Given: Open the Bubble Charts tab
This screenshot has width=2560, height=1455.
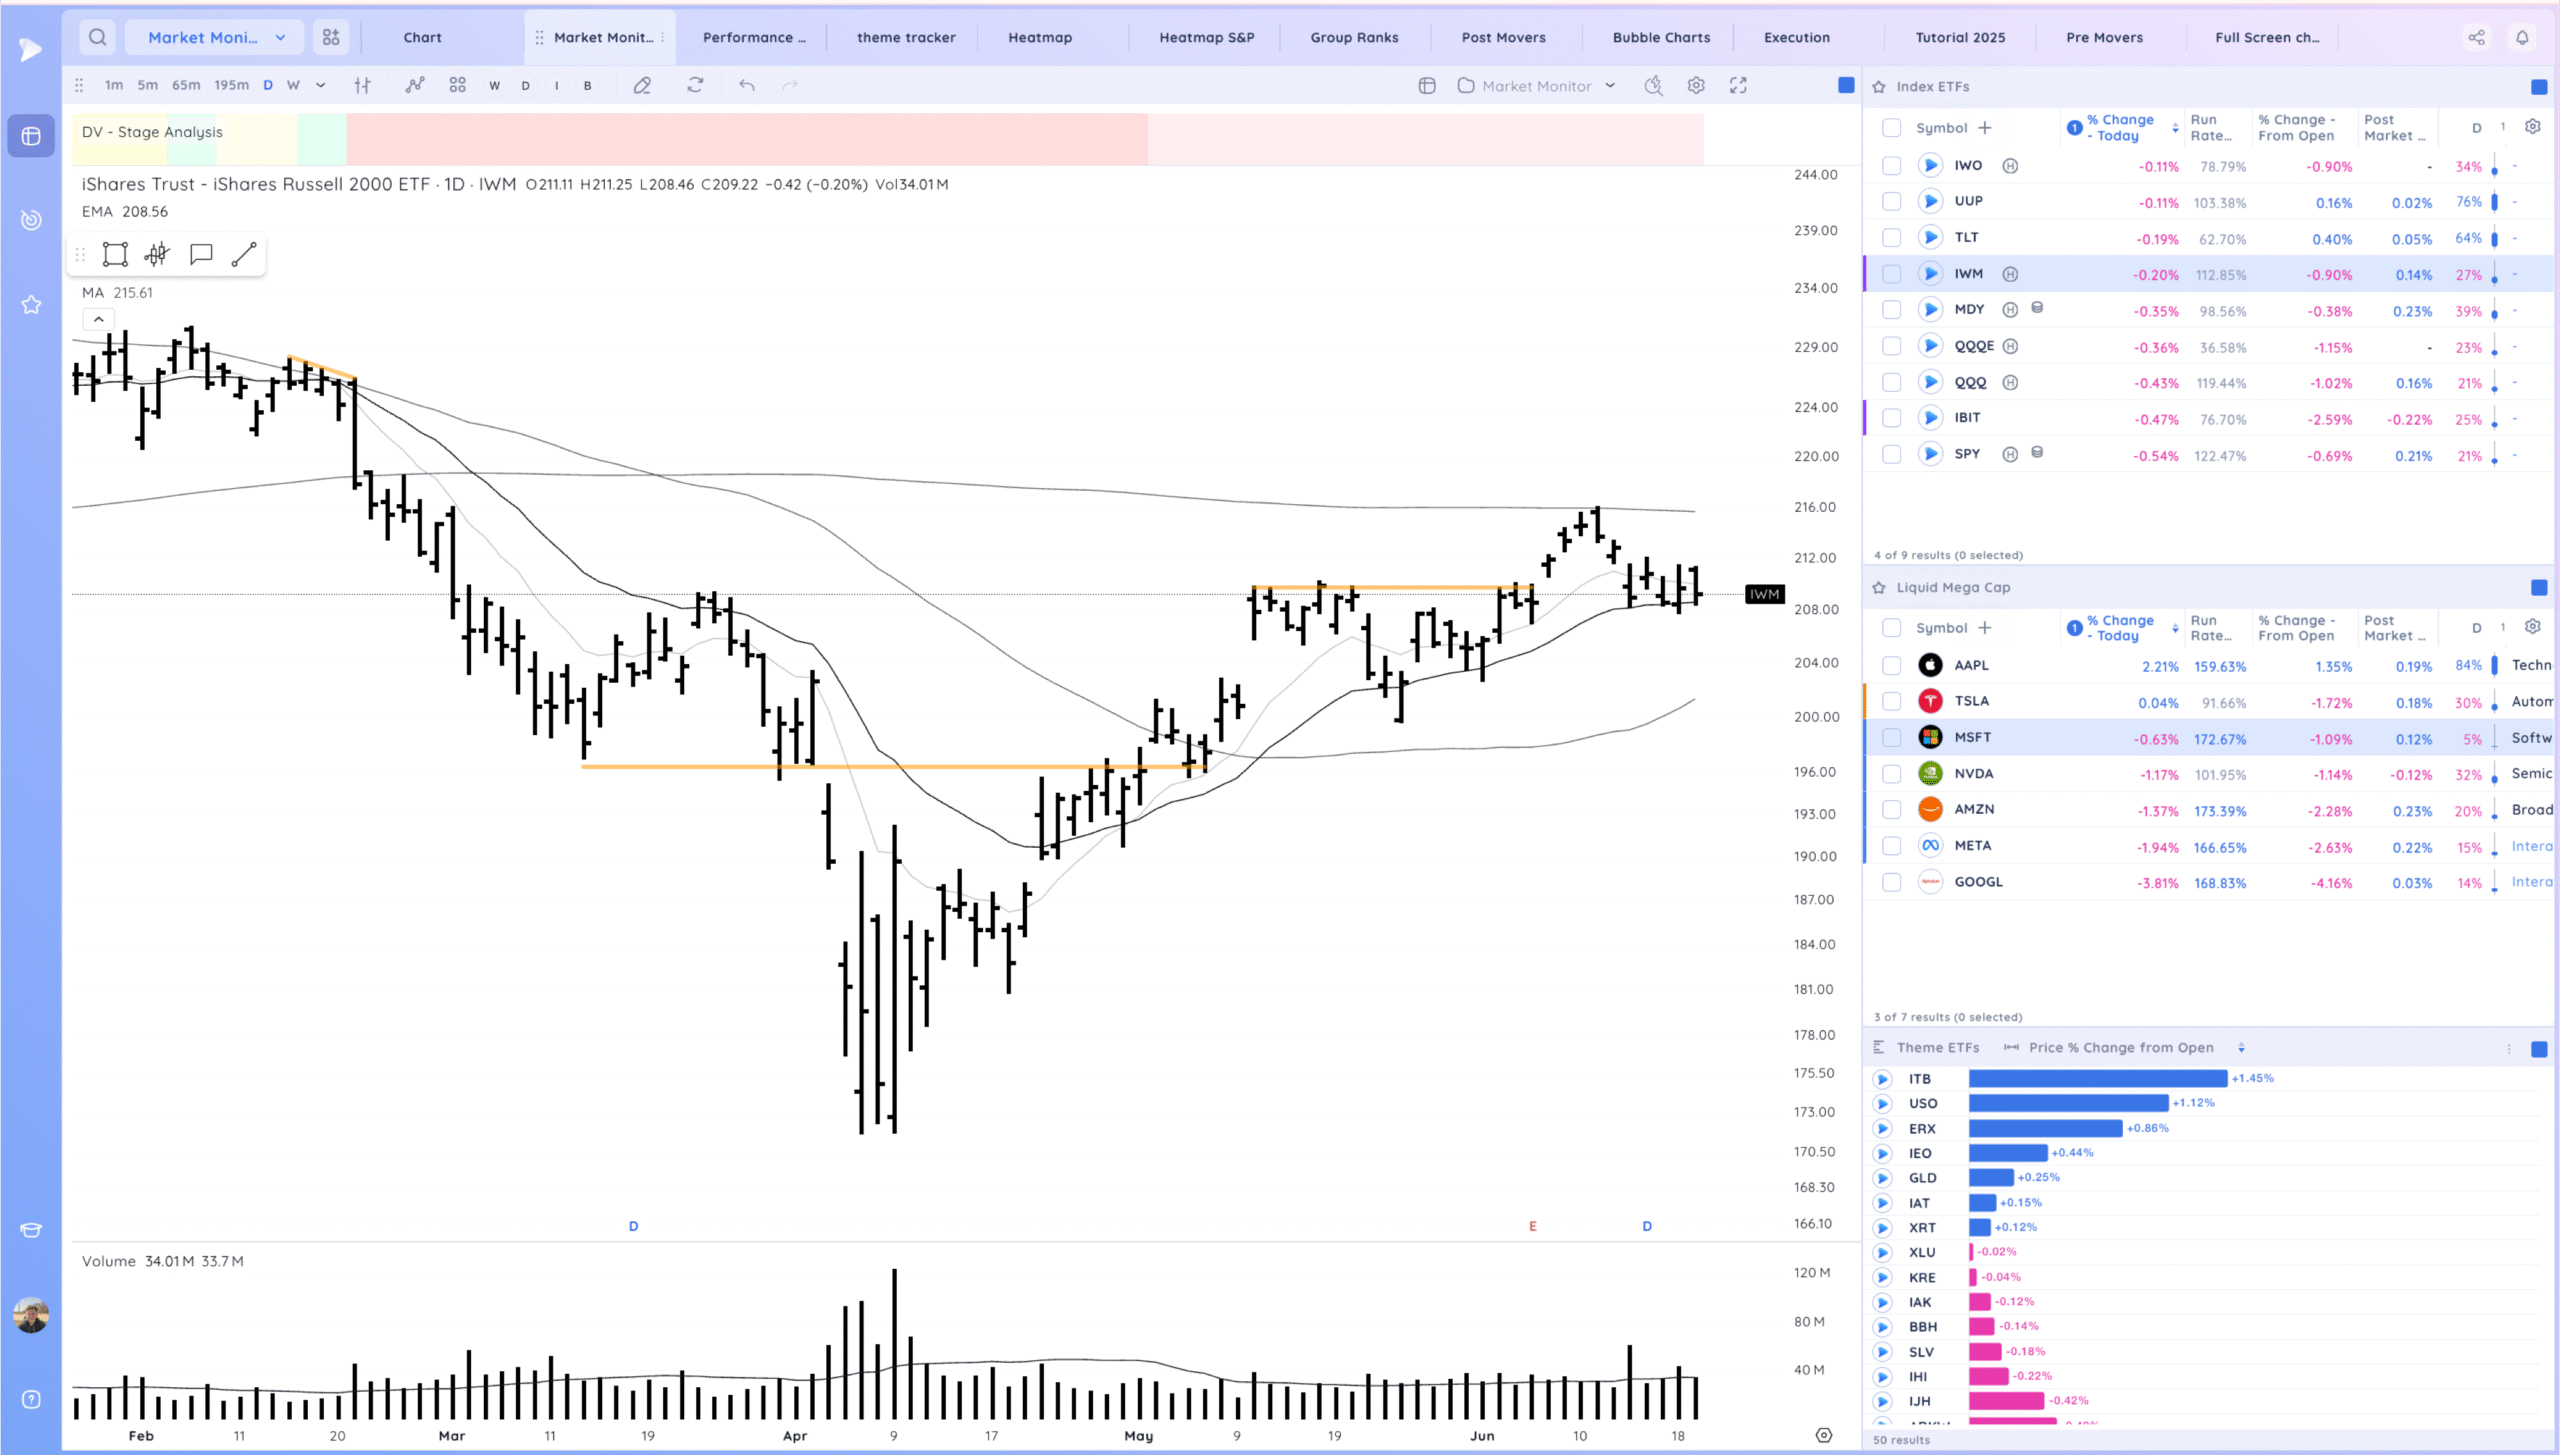Looking at the screenshot, I should point(1661,37).
